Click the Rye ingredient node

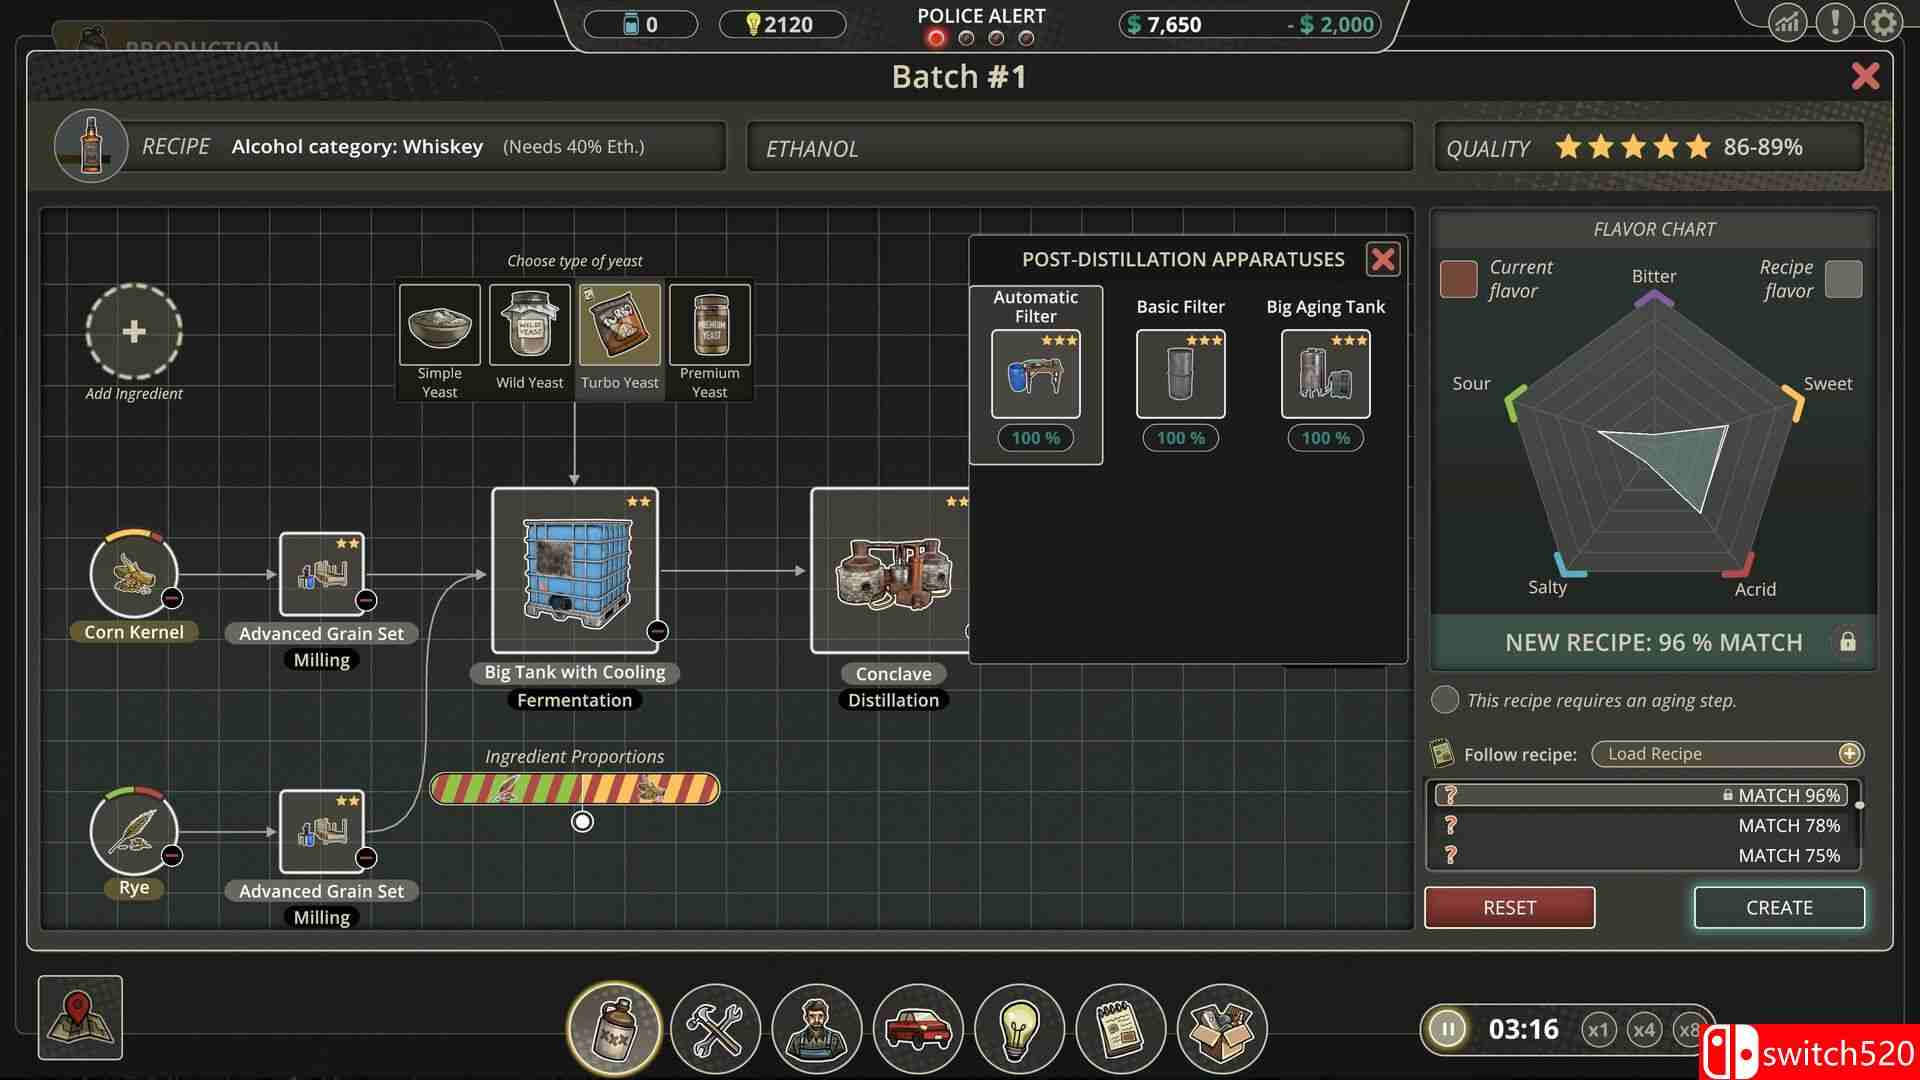click(134, 831)
